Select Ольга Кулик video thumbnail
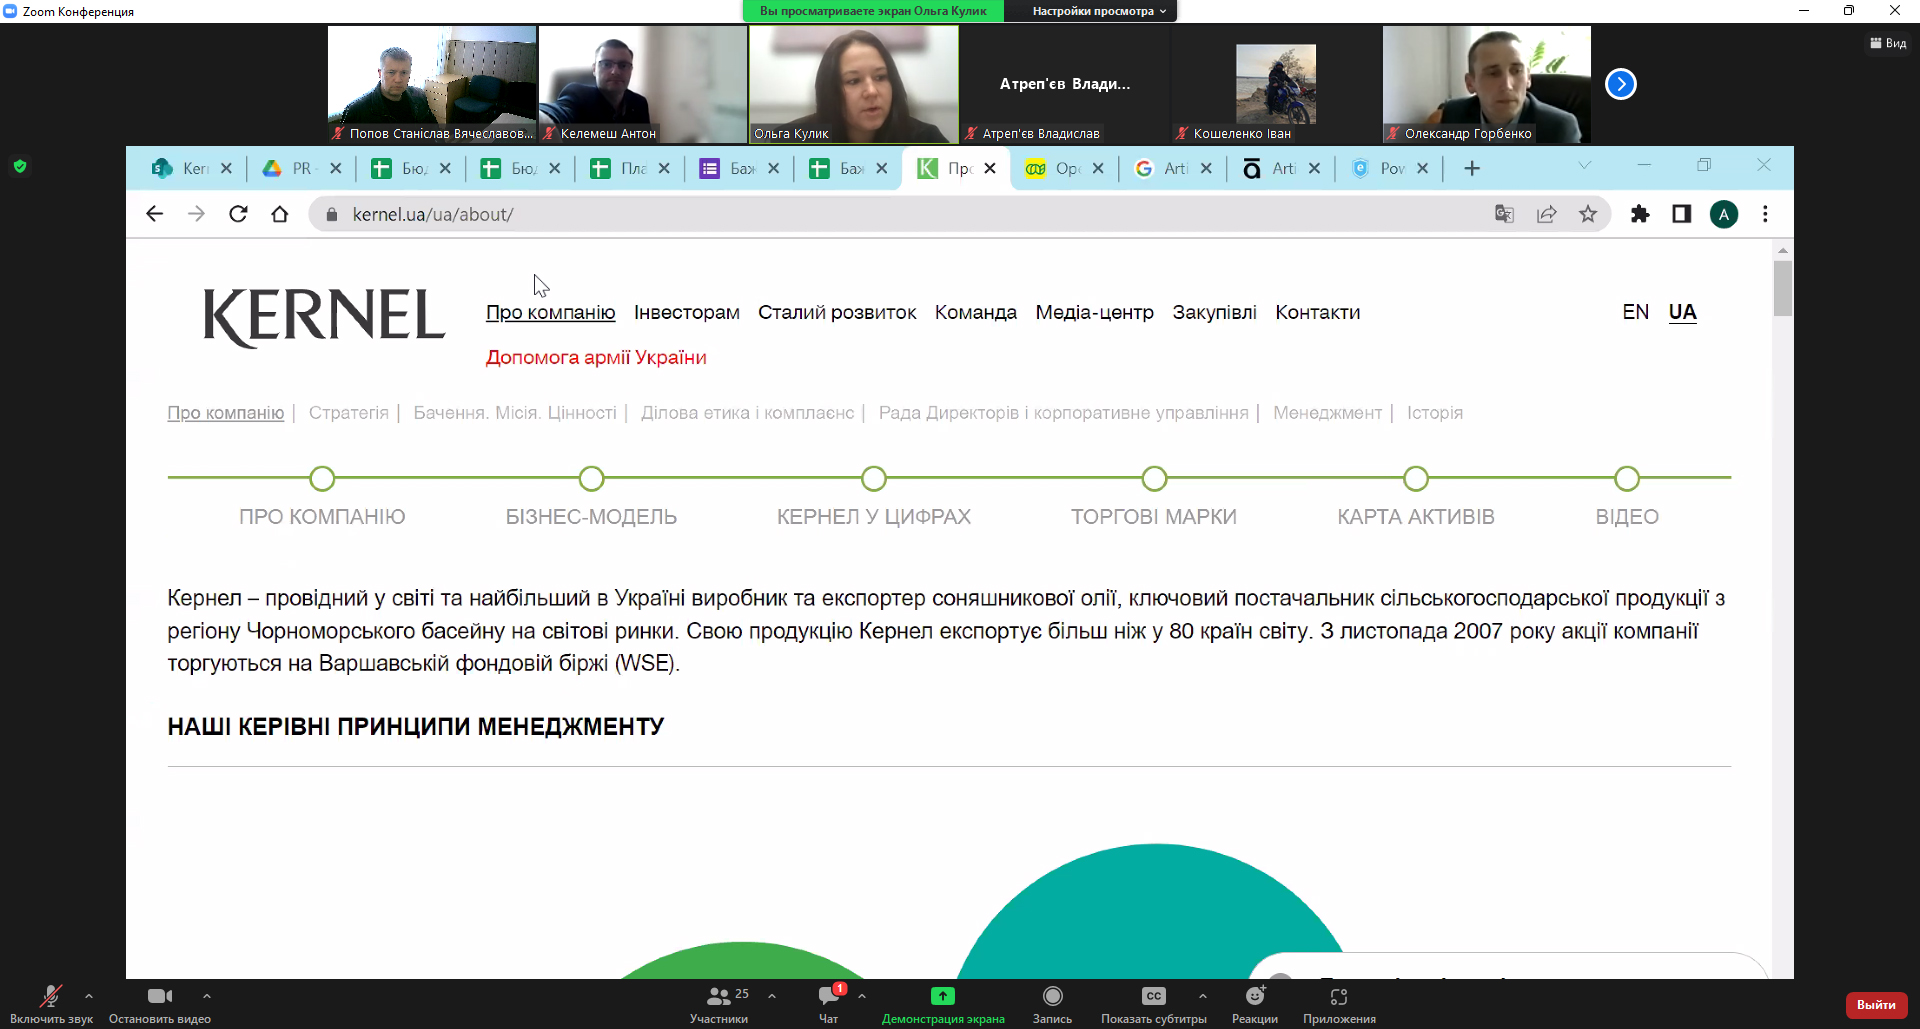 [854, 84]
